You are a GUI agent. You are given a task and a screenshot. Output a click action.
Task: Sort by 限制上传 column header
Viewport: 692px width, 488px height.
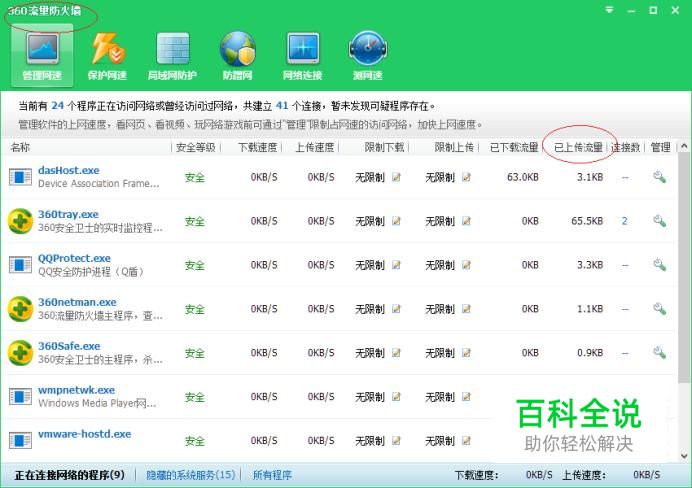point(454,147)
